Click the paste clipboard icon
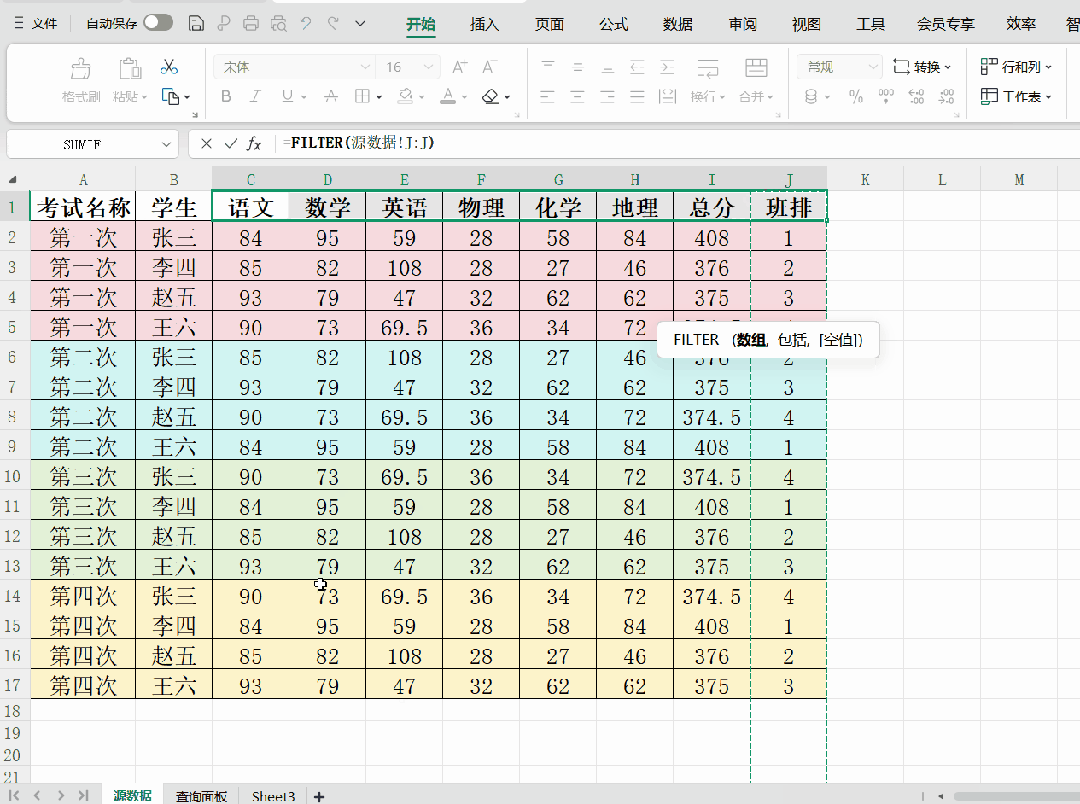Screen dimensions: 1080x804 [129, 68]
